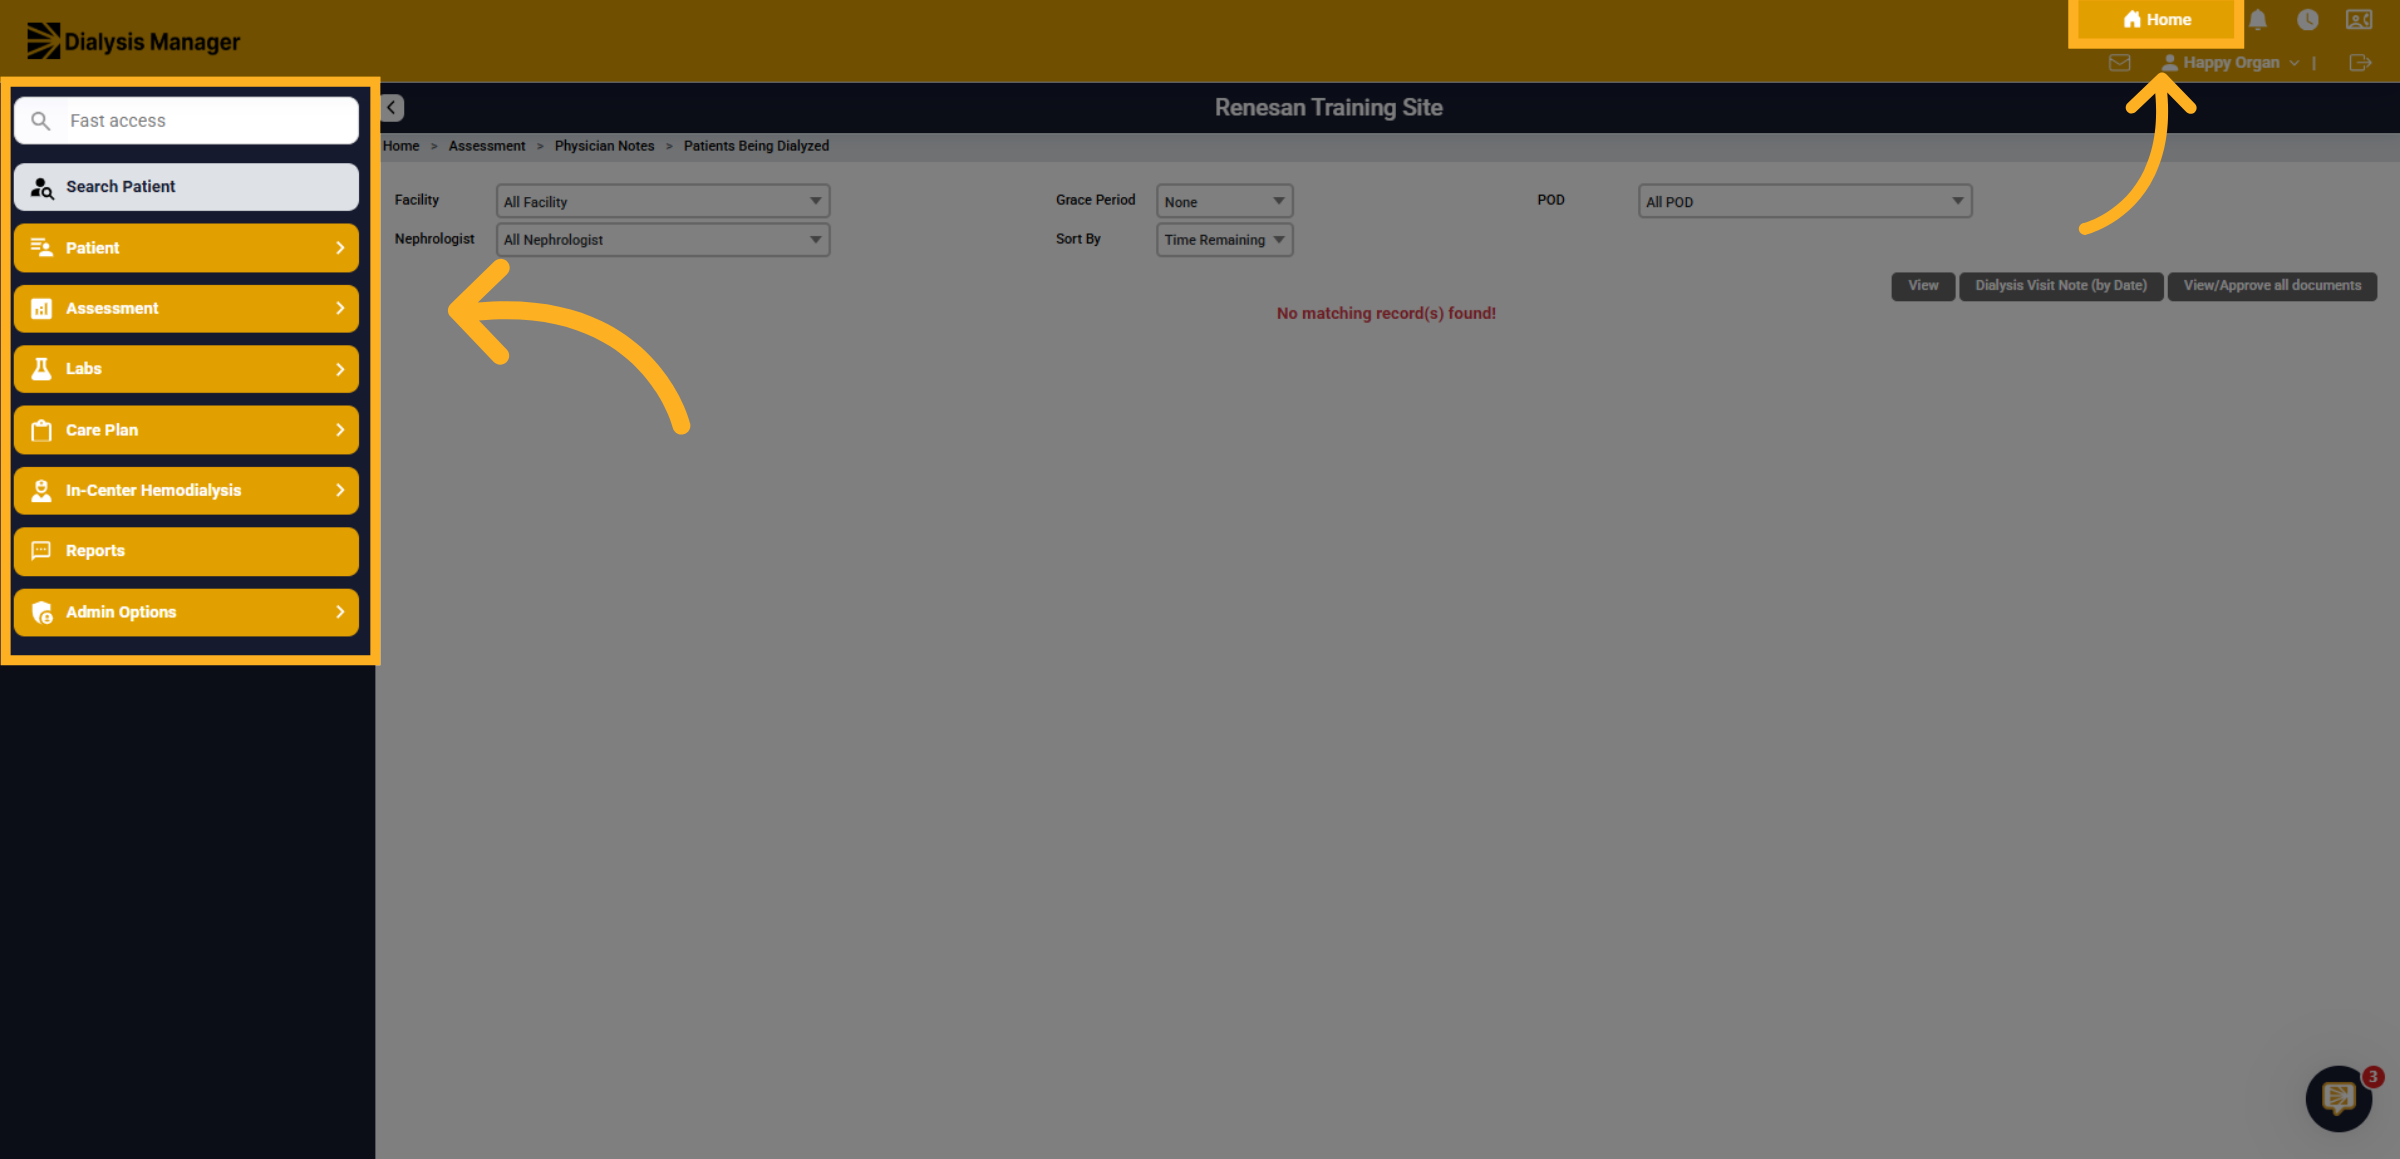Open the mail envelope icon
The width and height of the screenshot is (2400, 1159).
(x=2119, y=63)
